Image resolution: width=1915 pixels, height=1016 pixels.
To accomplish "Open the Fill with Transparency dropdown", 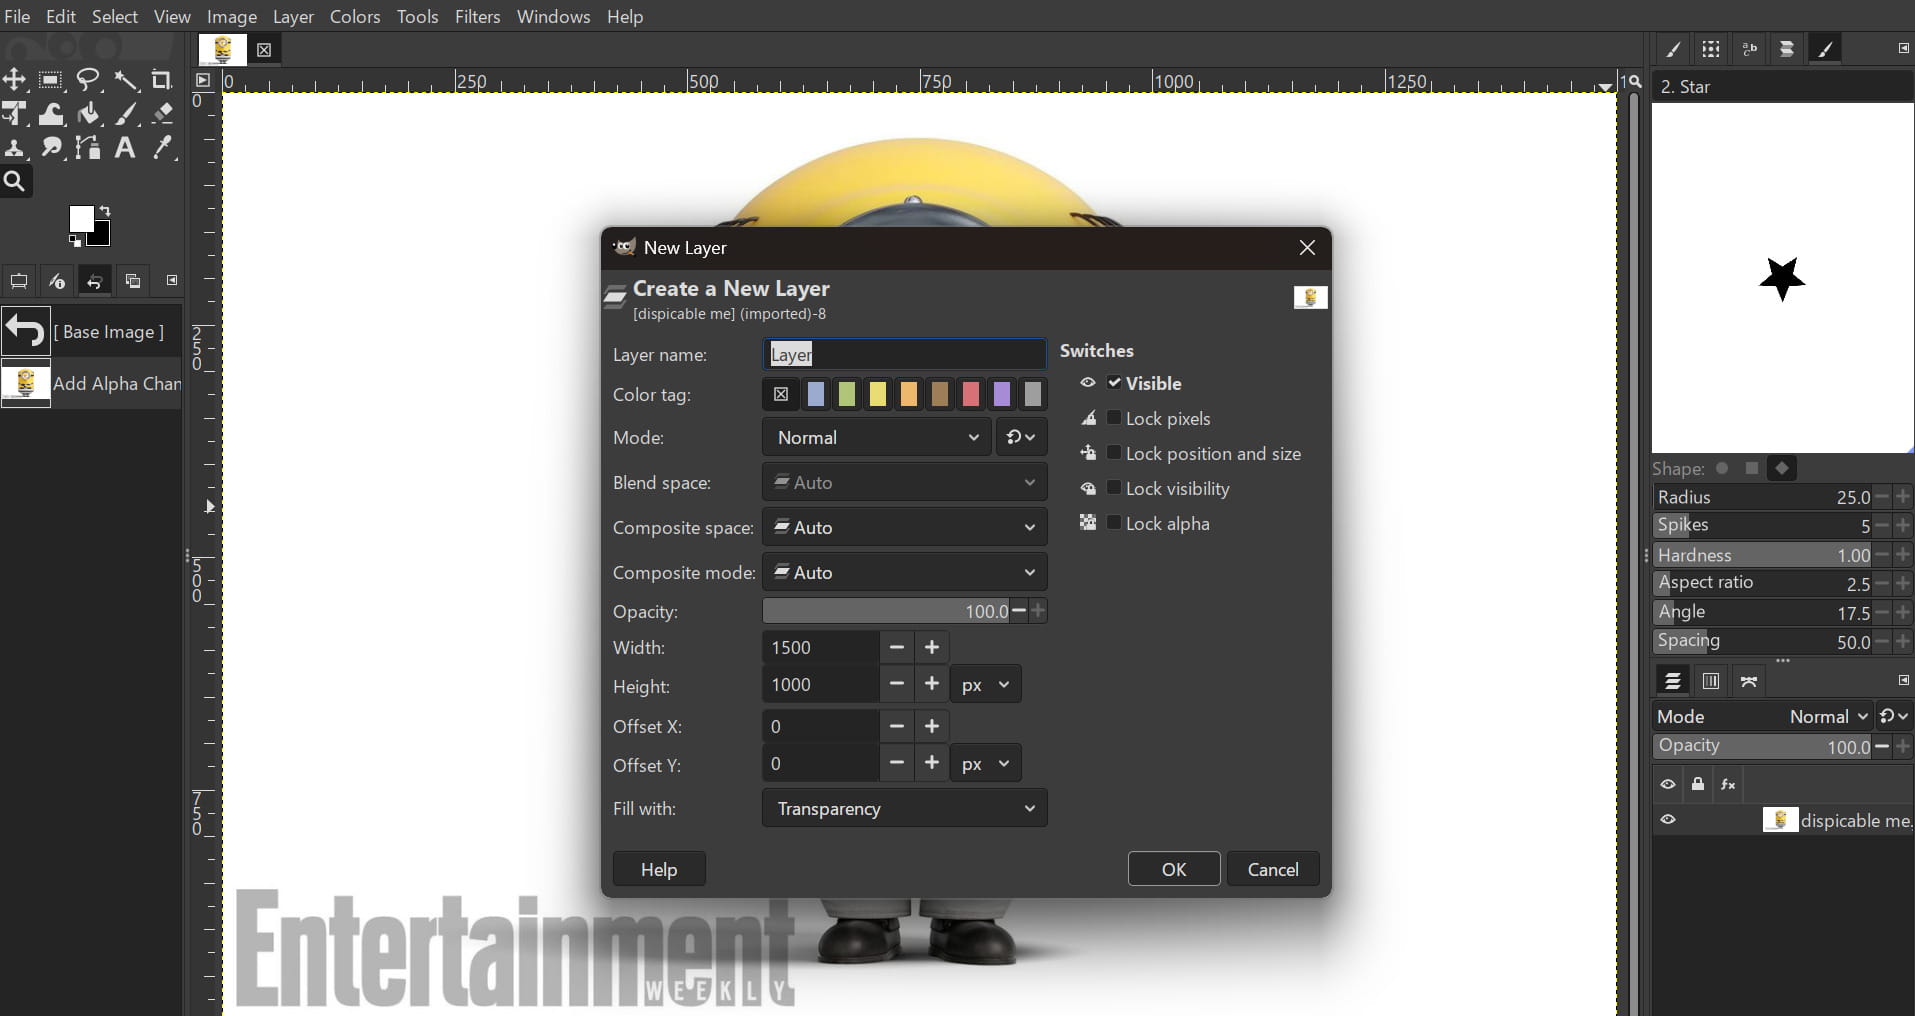I will tap(905, 809).
